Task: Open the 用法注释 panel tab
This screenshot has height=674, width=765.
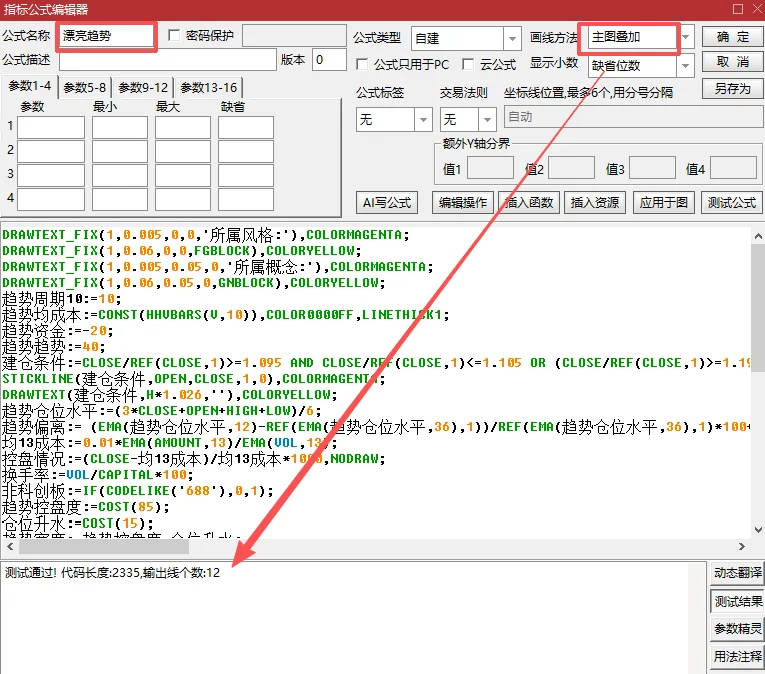Action: click(737, 657)
